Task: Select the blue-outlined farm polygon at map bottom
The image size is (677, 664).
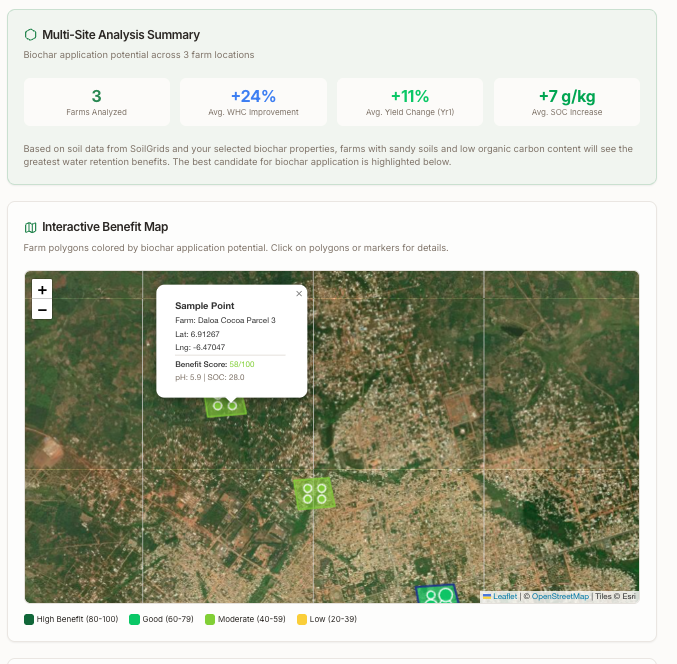Action: pyautogui.click(x=435, y=594)
